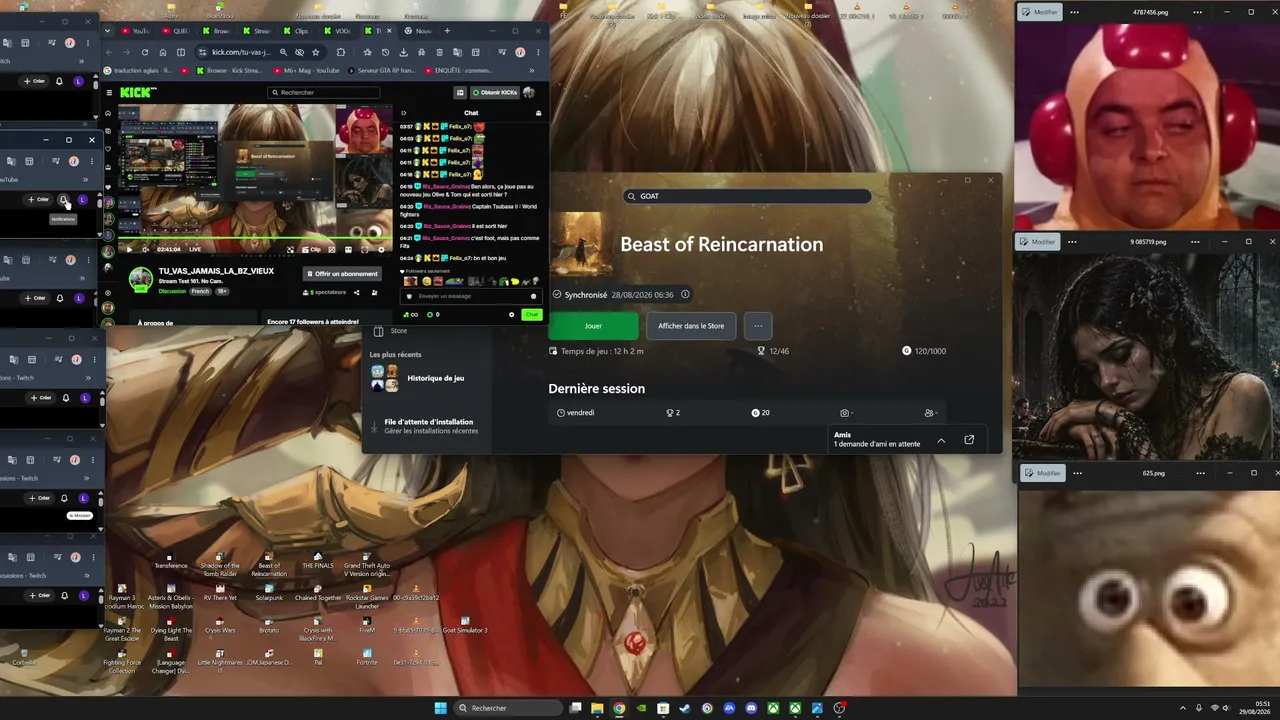
Task: Open Discord from the taskbar
Action: tap(751, 708)
